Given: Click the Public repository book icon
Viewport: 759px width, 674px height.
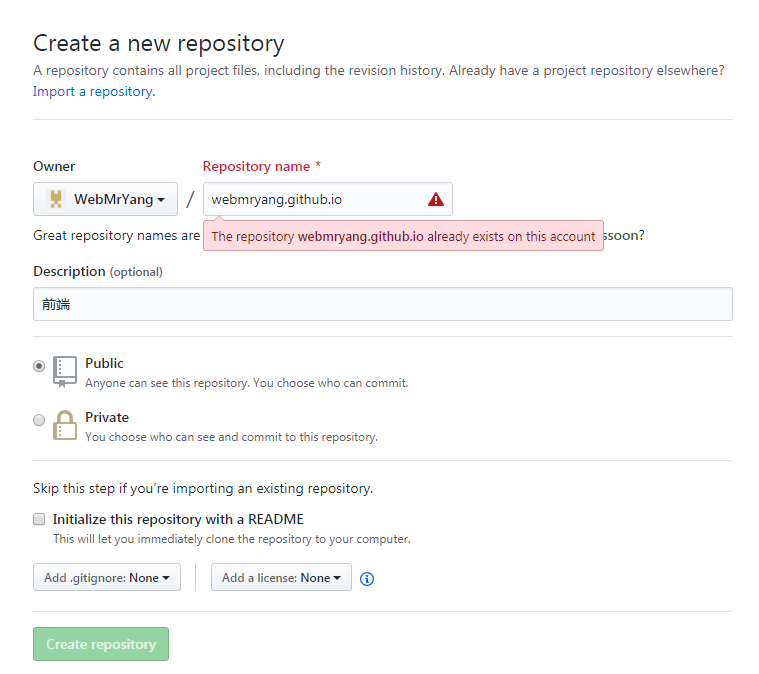Looking at the screenshot, I should pyautogui.click(x=65, y=371).
